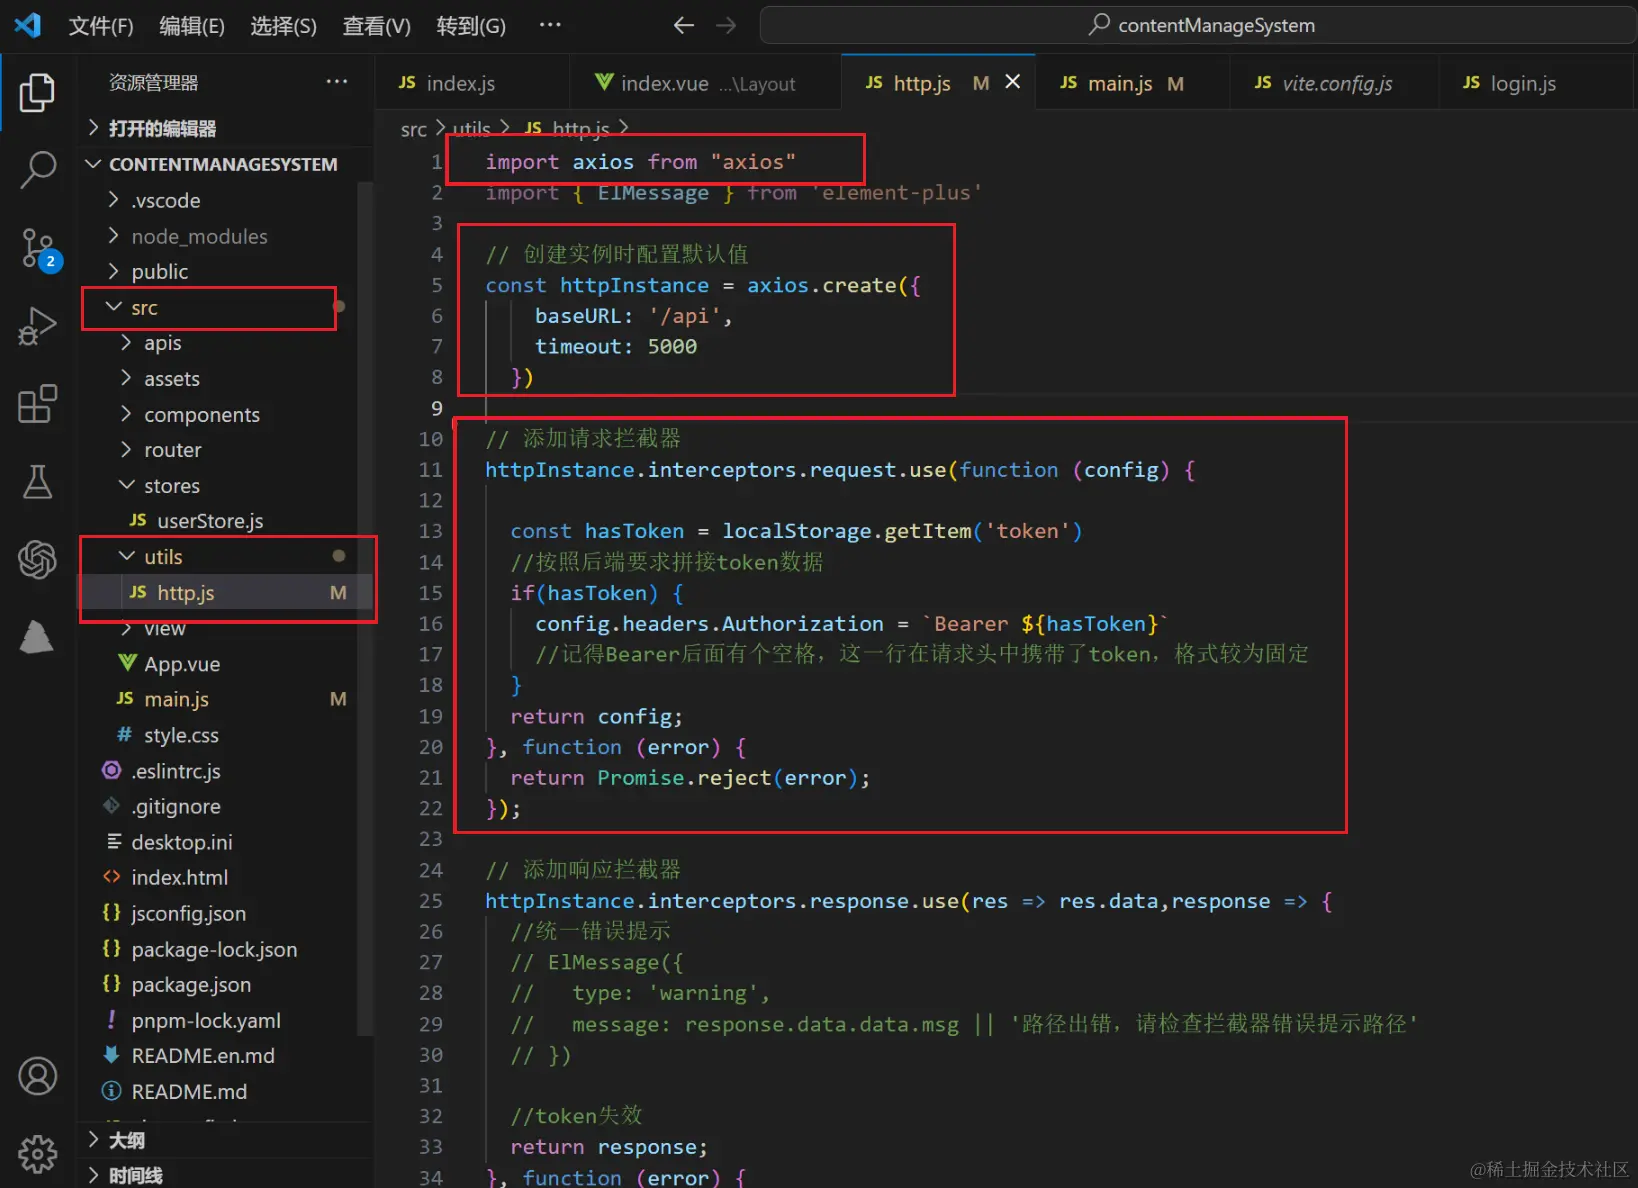Open the ChatGPT extension icon
The width and height of the screenshot is (1638, 1188).
37,559
